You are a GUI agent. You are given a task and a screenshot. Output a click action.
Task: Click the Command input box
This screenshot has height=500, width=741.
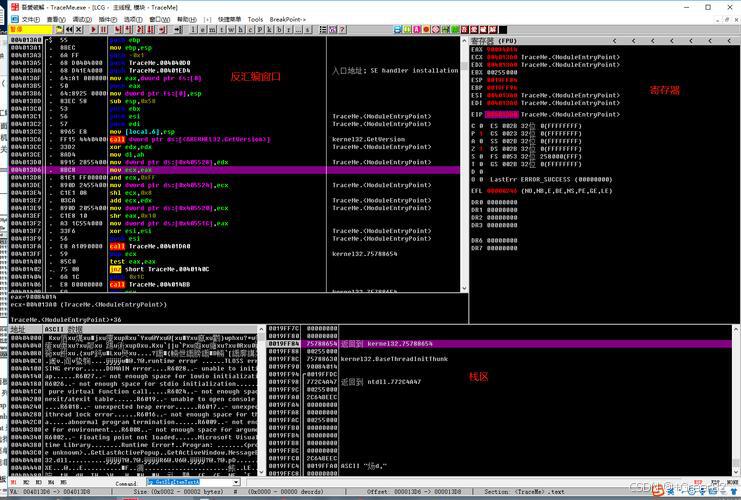coord(190,483)
